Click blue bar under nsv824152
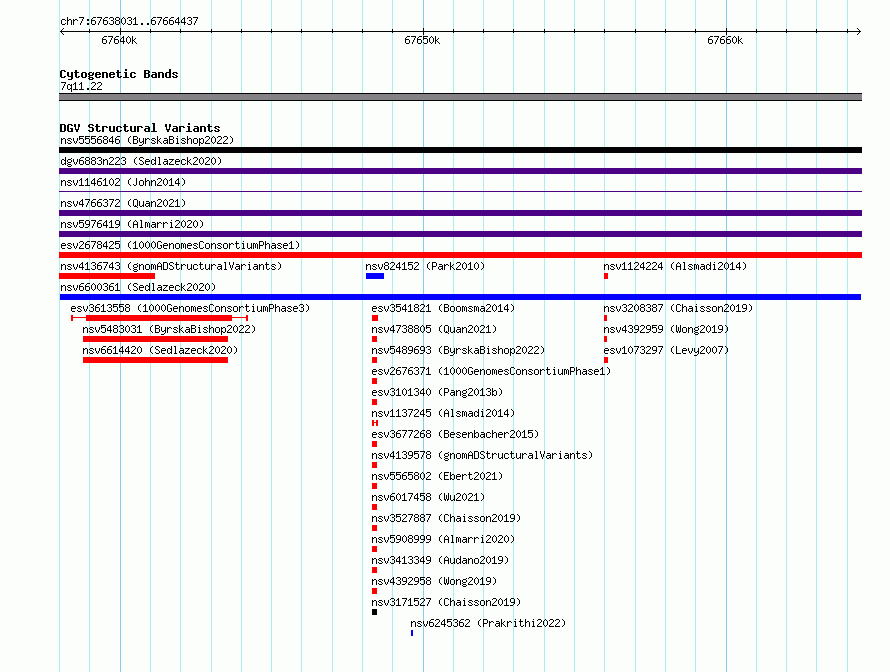890x672 pixels. click(375, 276)
